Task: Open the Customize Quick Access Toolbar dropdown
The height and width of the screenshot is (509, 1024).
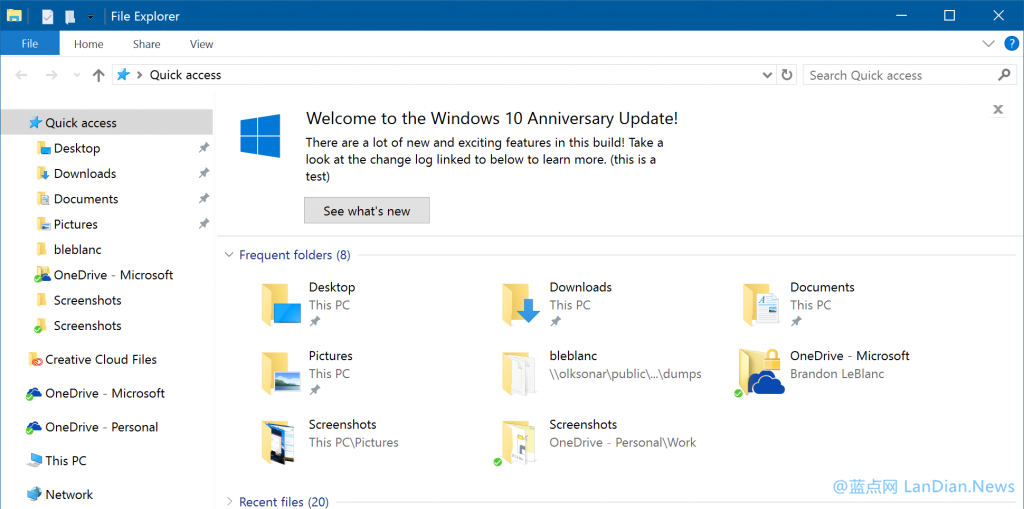Action: 90,17
